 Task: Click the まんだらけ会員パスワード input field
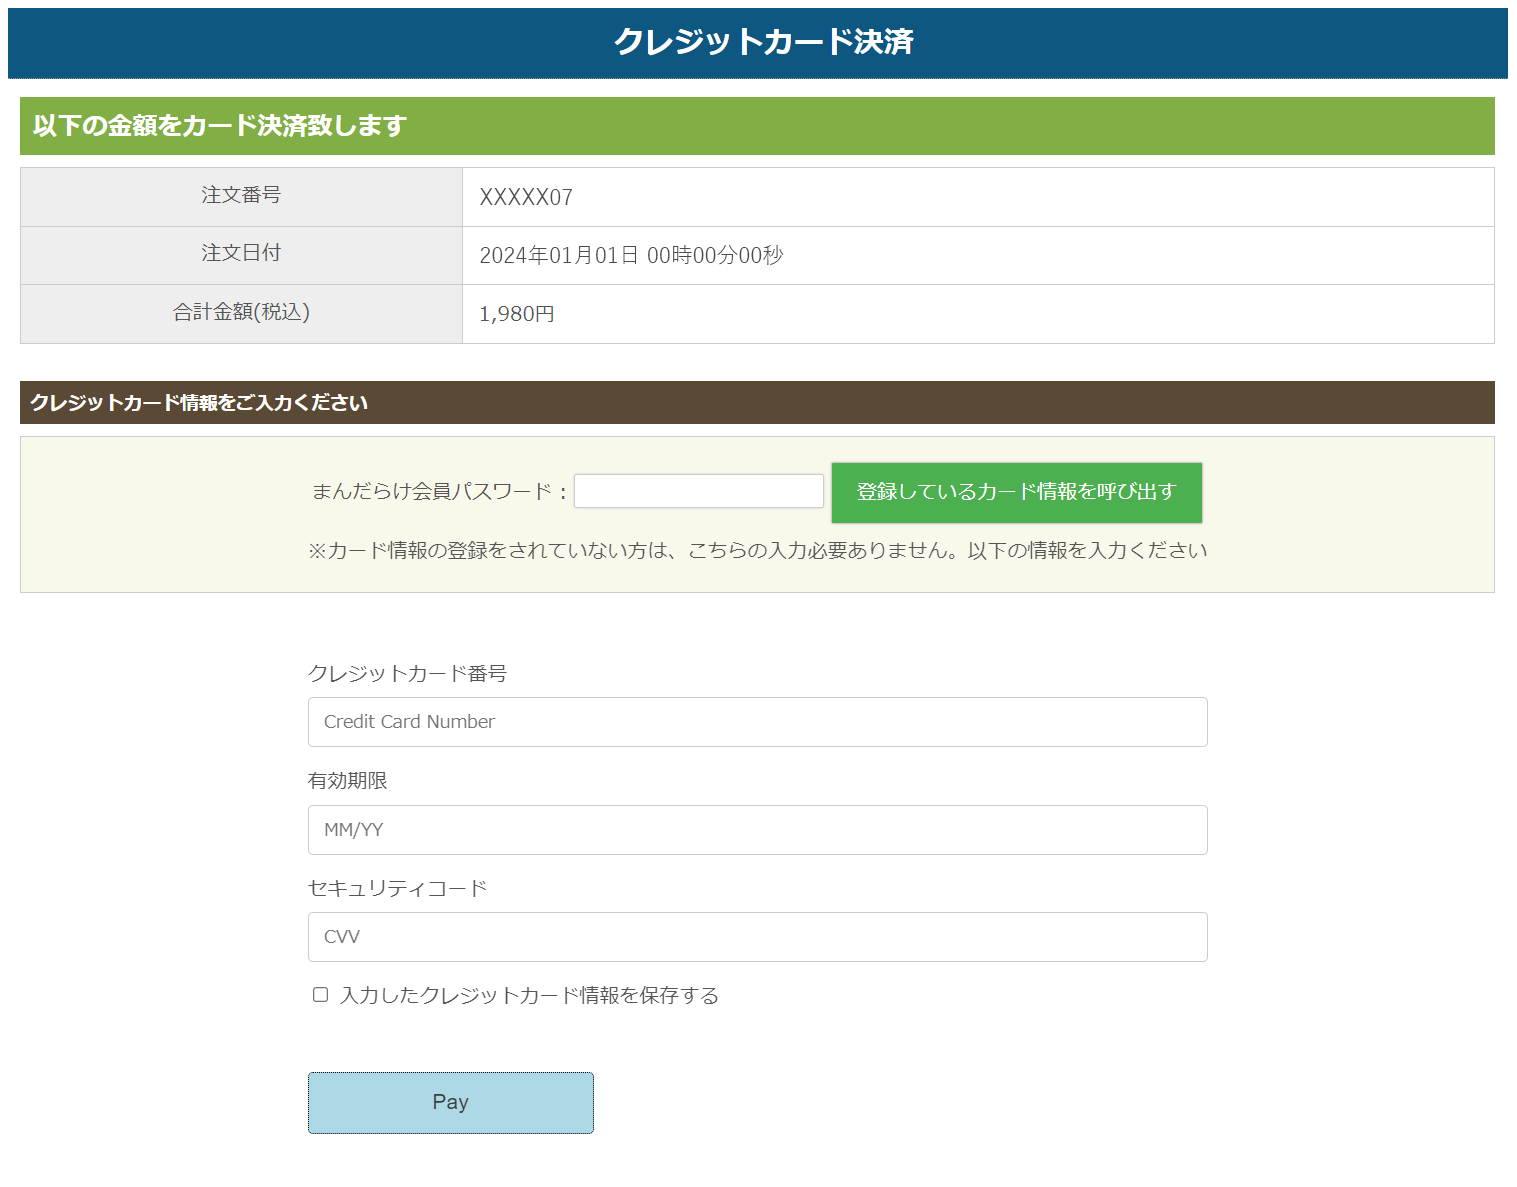(x=698, y=491)
